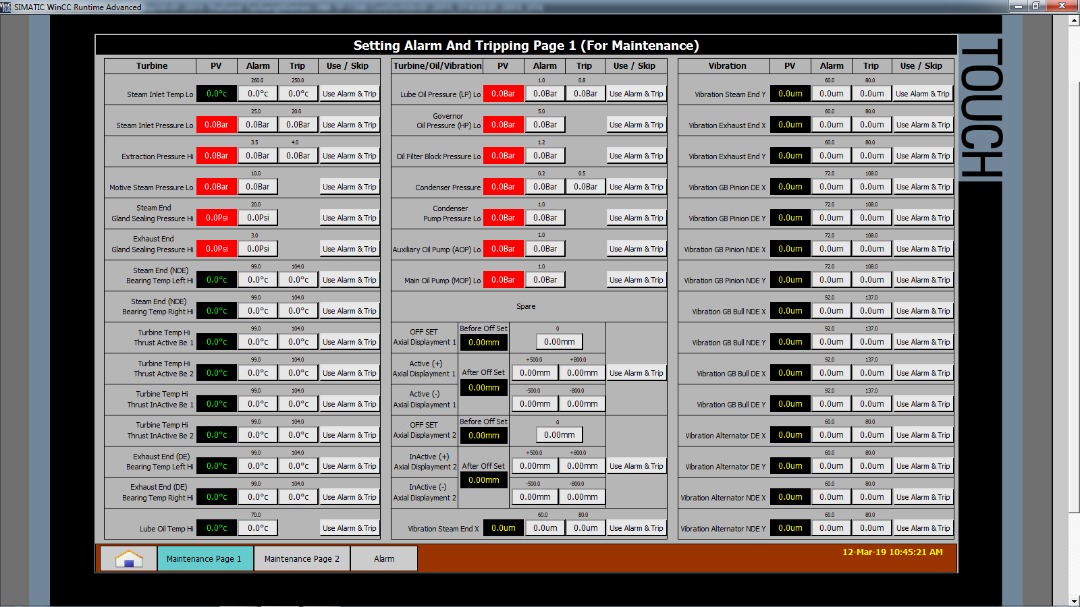Screen dimensions: 1080x607
Task: Toggle Use Alarm & Trip for Vibration Steam End Y
Action: pyautogui.click(x=922, y=94)
